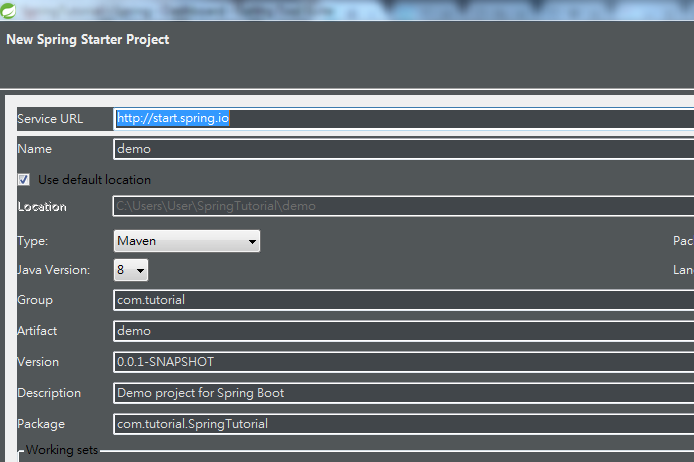Click the Spring leaf icon in title bar
The width and height of the screenshot is (694, 462).
point(8,10)
